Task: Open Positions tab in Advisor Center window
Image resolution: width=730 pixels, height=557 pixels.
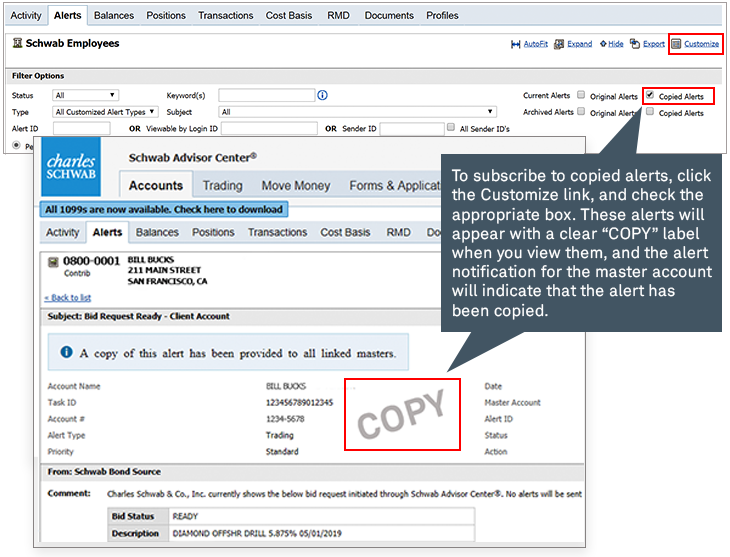Action: [213, 232]
